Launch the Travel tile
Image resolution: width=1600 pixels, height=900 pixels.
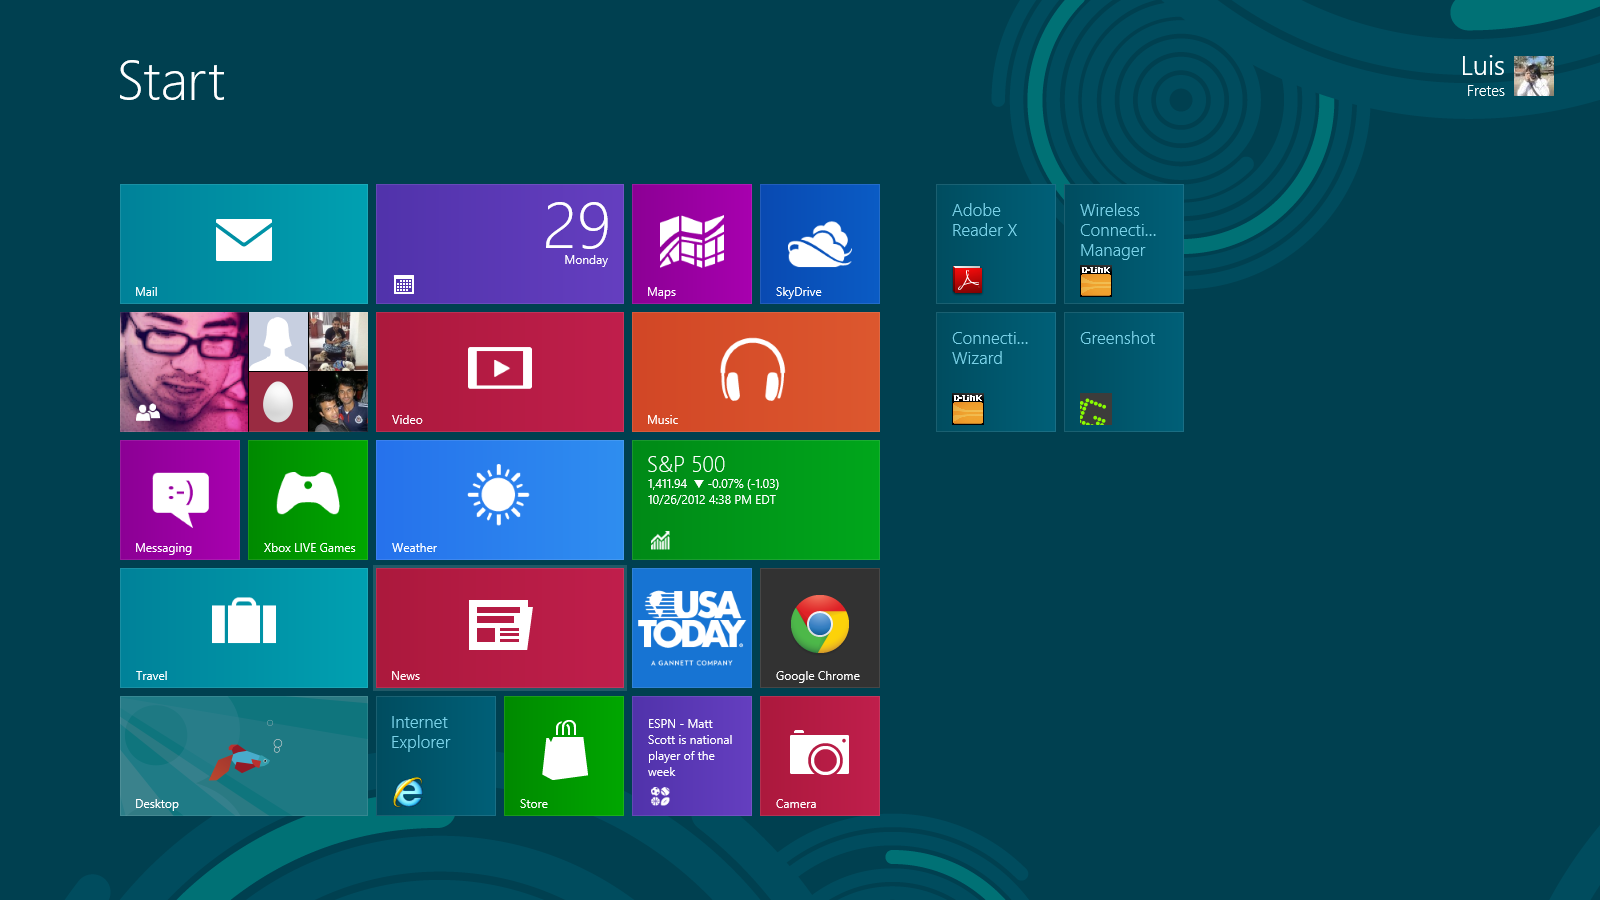coord(244,628)
